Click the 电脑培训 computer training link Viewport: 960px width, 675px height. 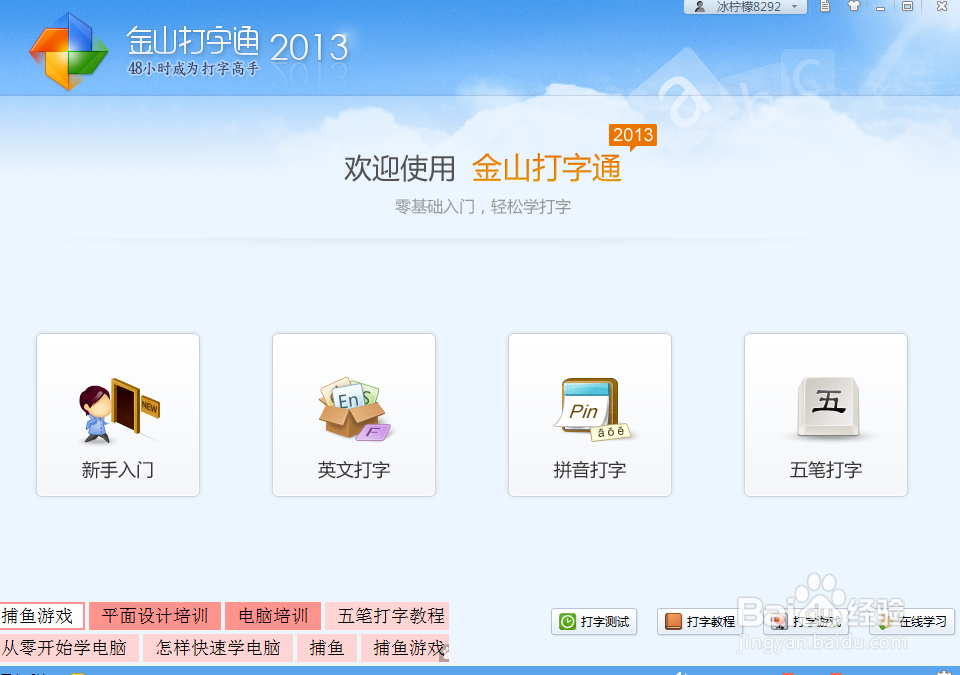(272, 616)
